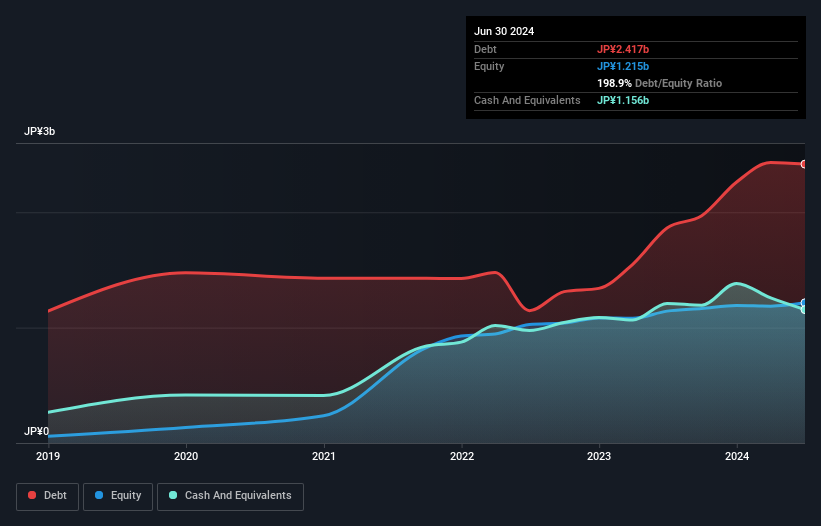Click Cash And Equivalents label in tooltip

527,100
